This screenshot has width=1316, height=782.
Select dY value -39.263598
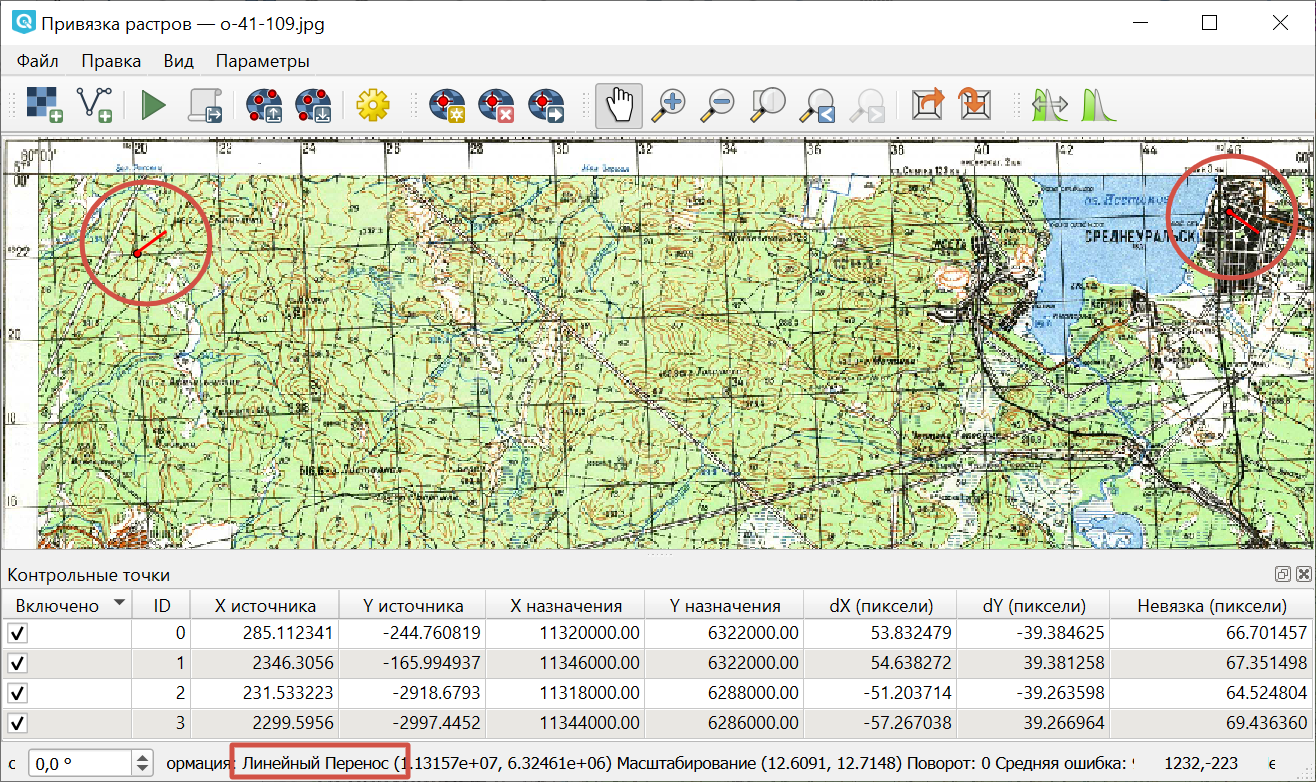(x=1034, y=692)
